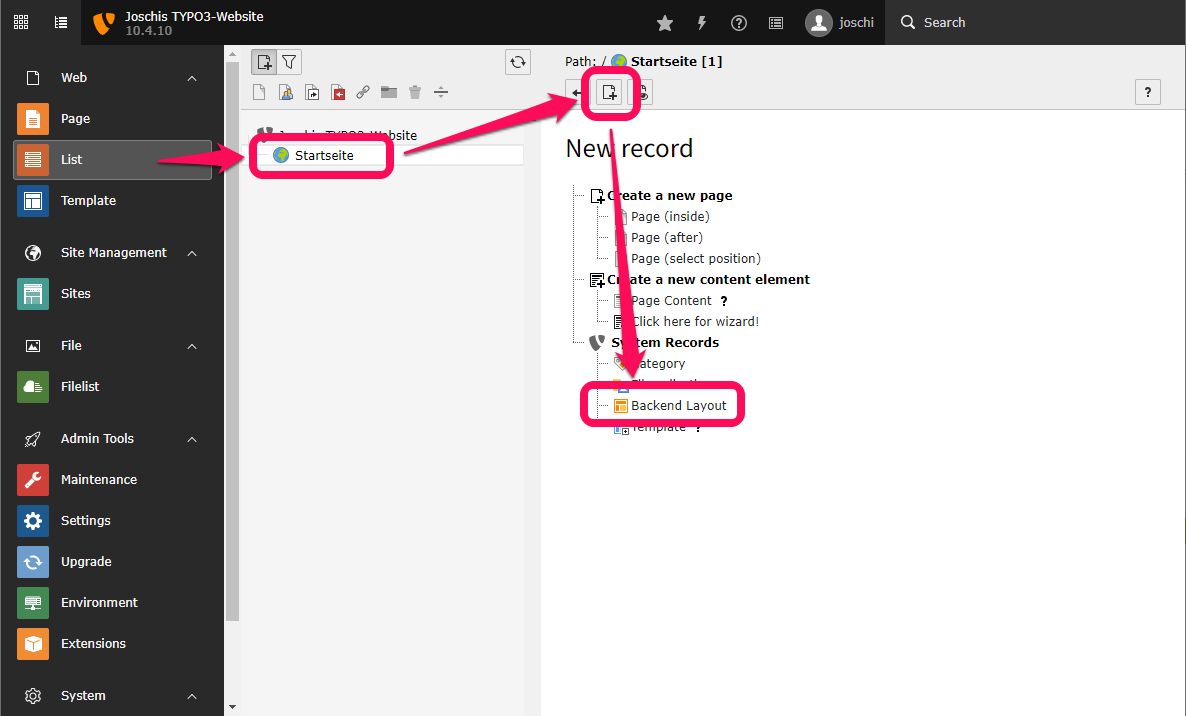
Task: Click the highlighted Create new record icon
Action: [x=610, y=92]
